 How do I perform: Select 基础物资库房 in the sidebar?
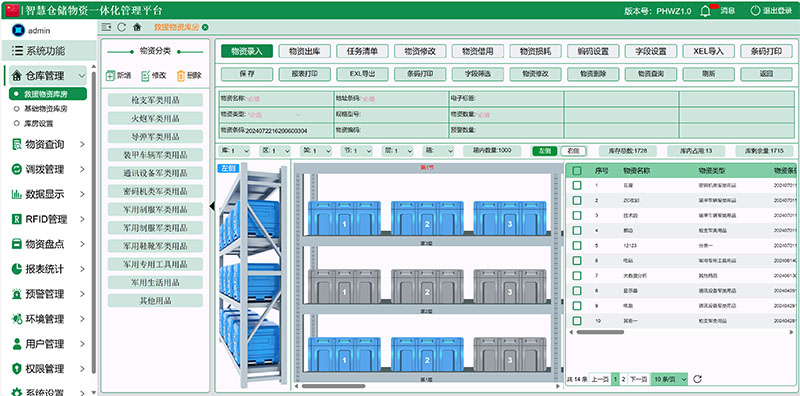click(x=45, y=109)
